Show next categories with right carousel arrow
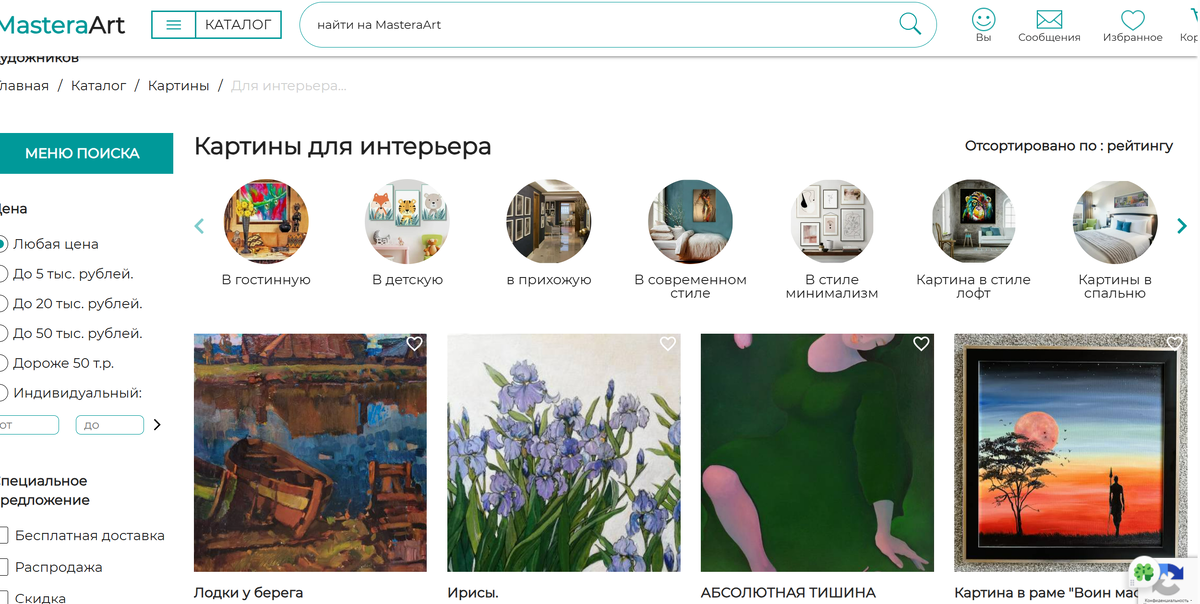This screenshot has width=1200, height=604. point(1182,226)
